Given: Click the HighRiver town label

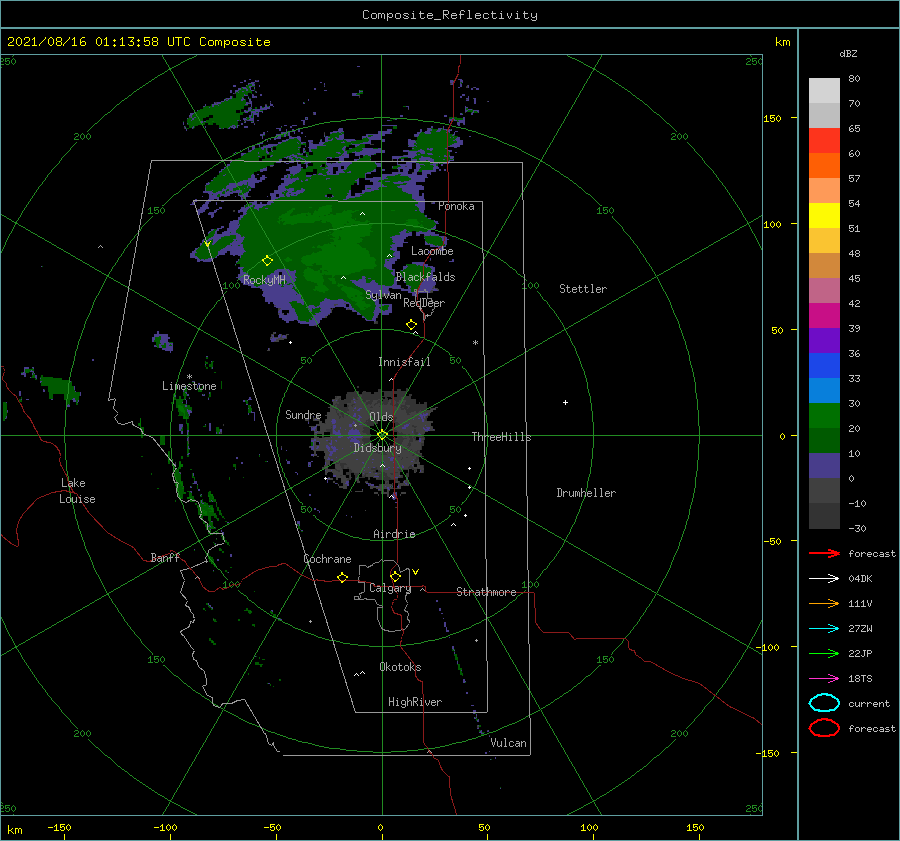Looking at the screenshot, I should 415,702.
